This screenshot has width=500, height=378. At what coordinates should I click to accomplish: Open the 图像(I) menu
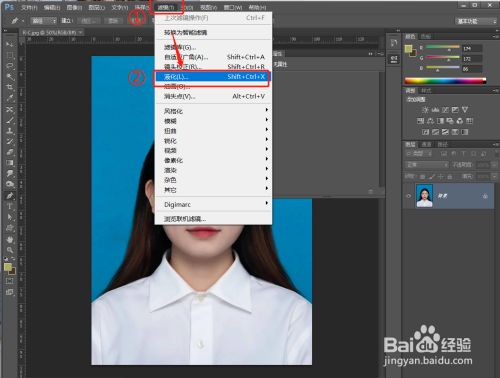74,7
